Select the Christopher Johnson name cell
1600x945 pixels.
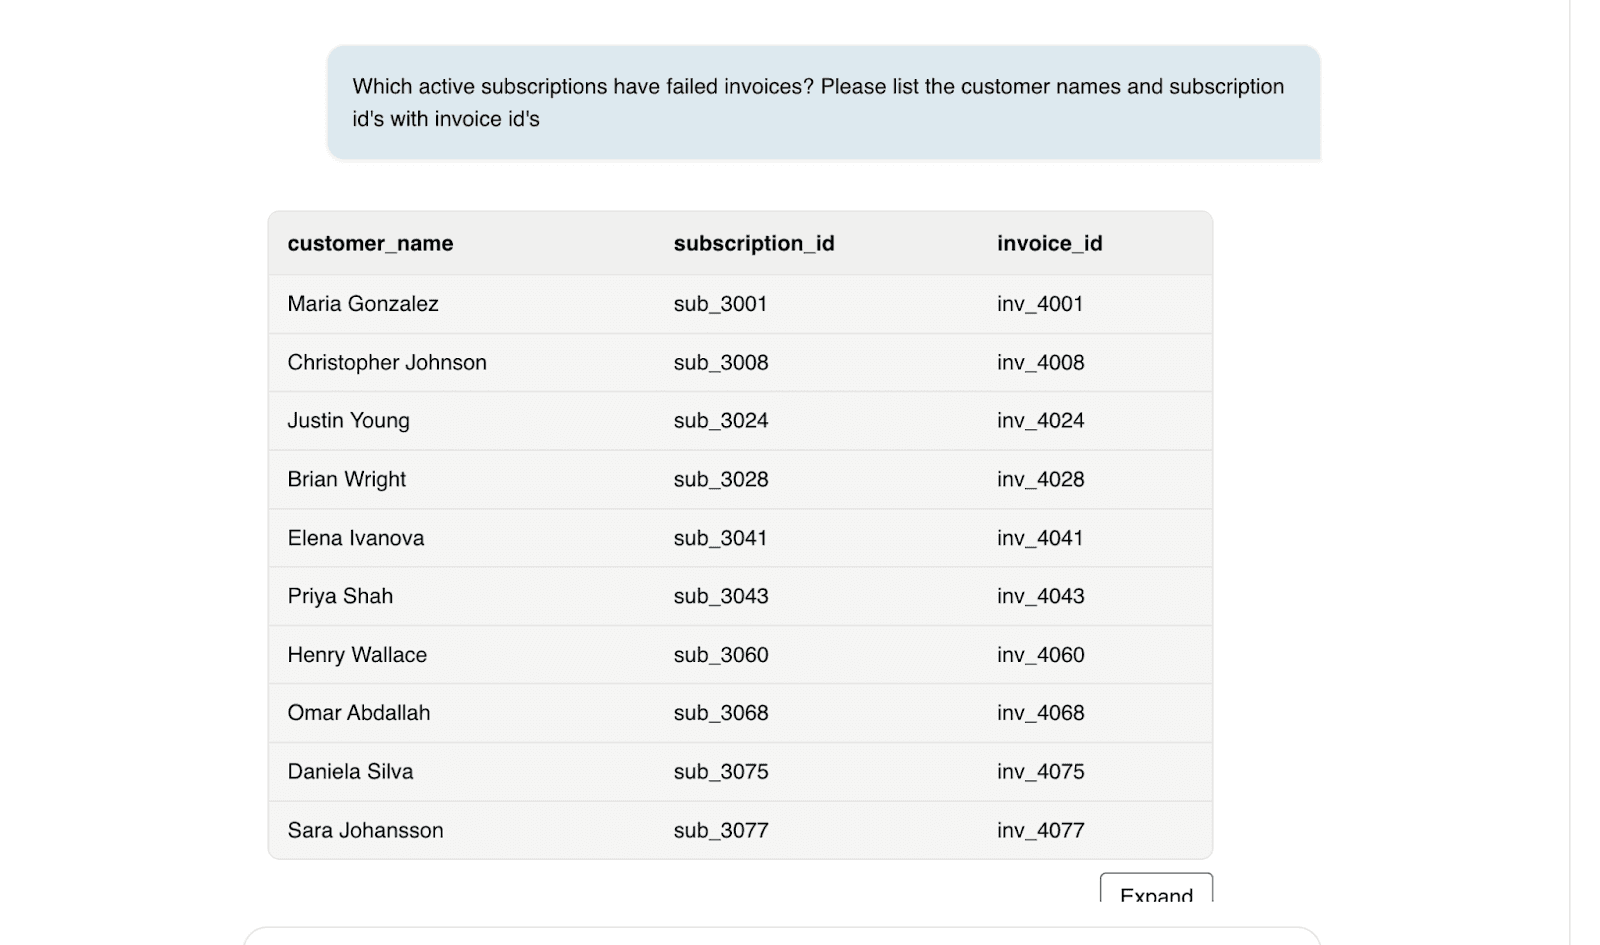387,362
